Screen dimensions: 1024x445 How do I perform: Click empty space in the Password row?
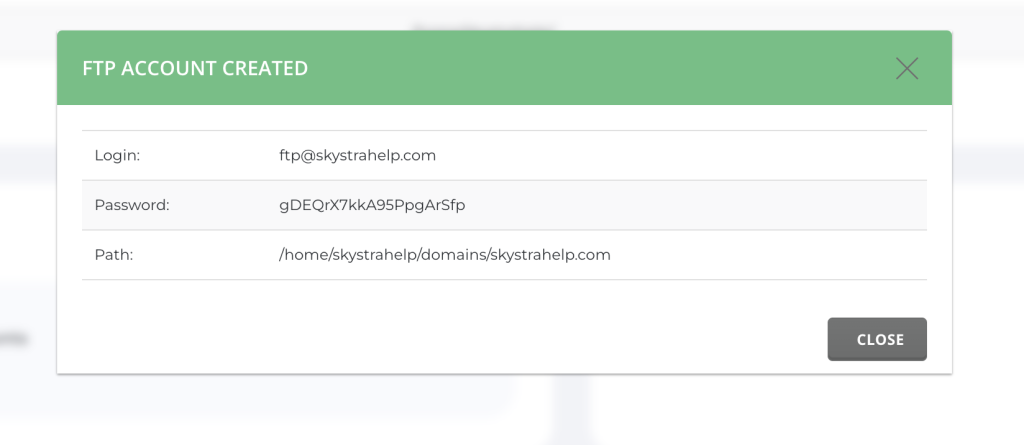click(700, 205)
